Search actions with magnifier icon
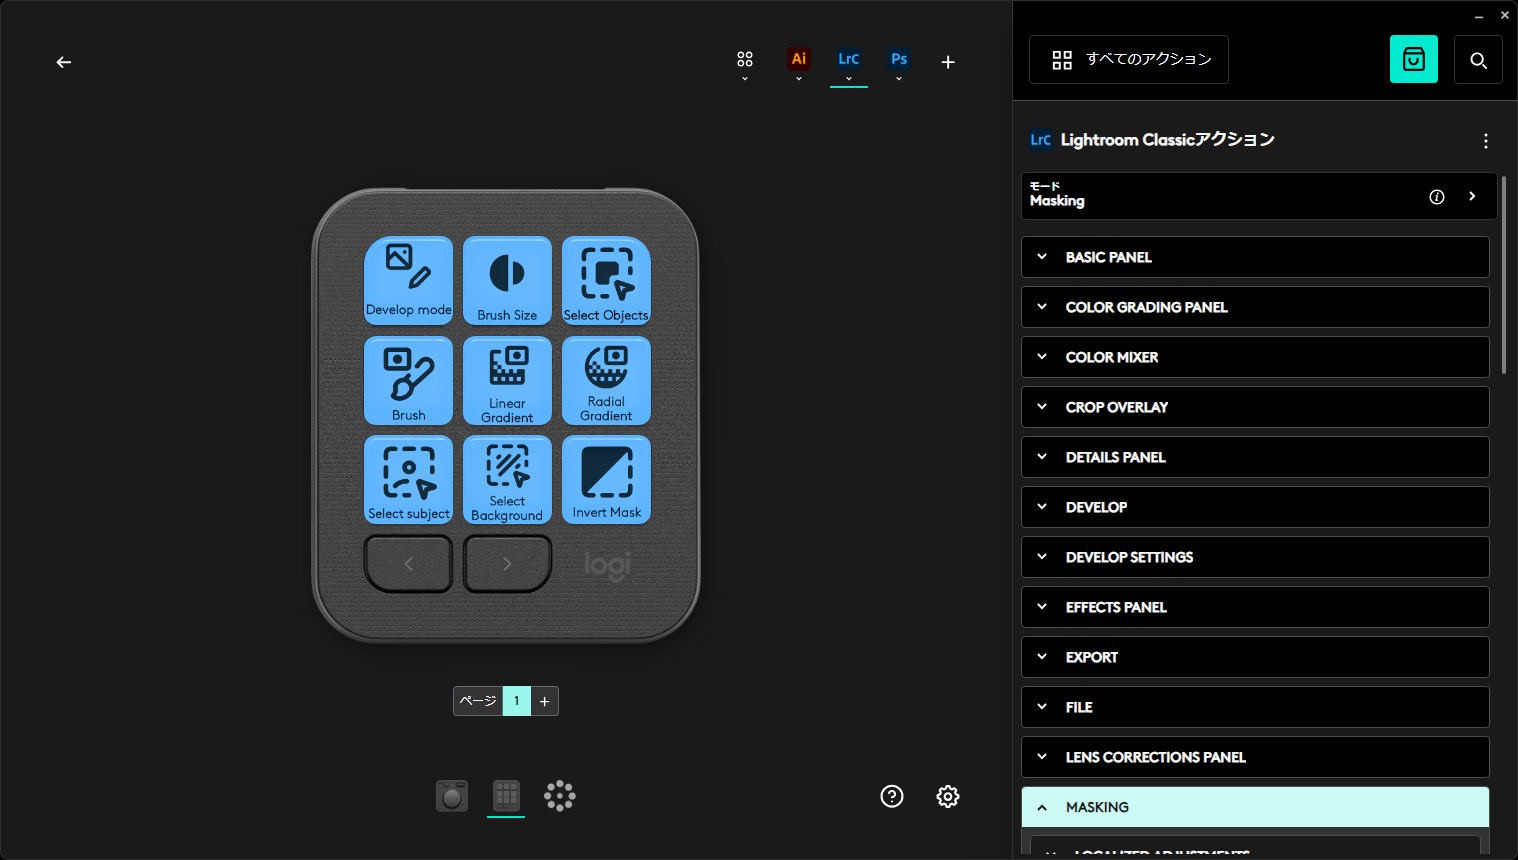 point(1478,60)
